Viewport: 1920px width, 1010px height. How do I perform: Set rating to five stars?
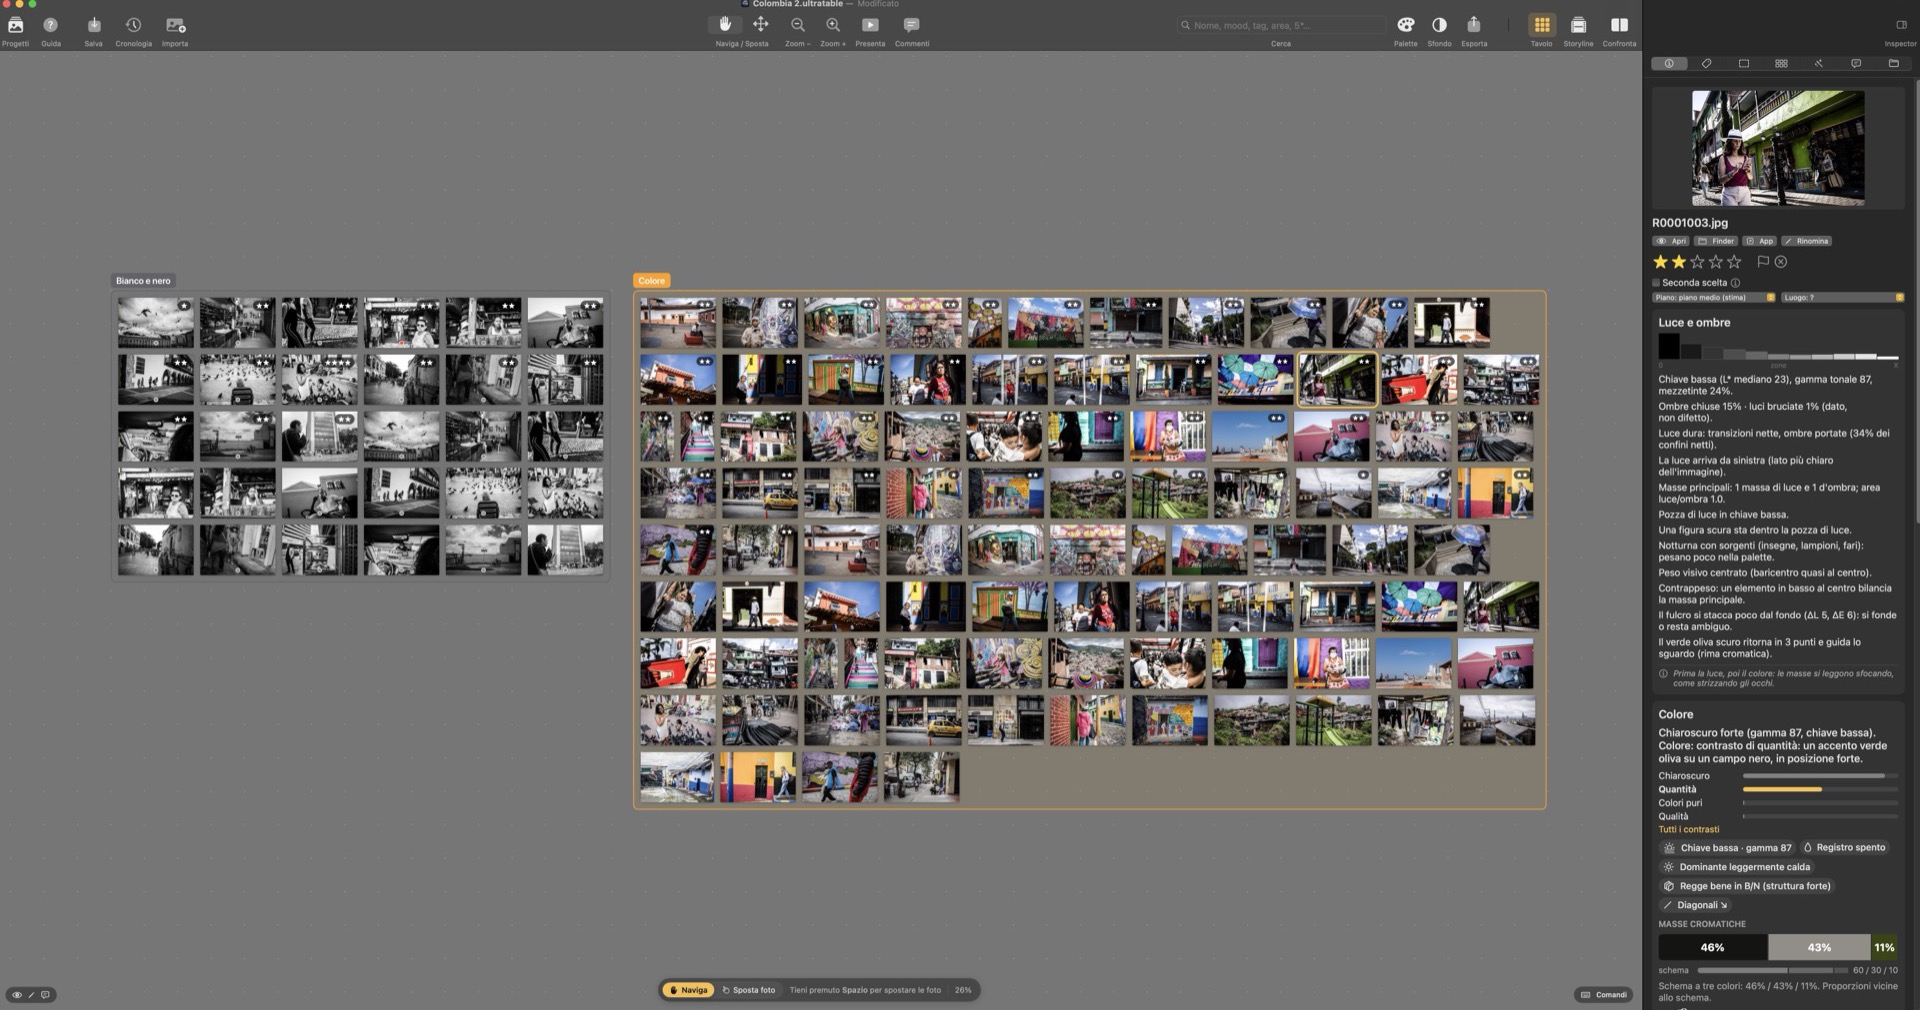[1734, 262]
